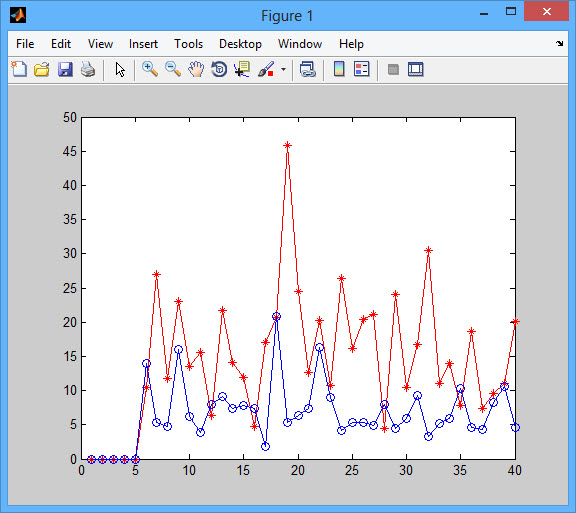Open file with the folder icon
576x513 pixels.
(x=42, y=69)
